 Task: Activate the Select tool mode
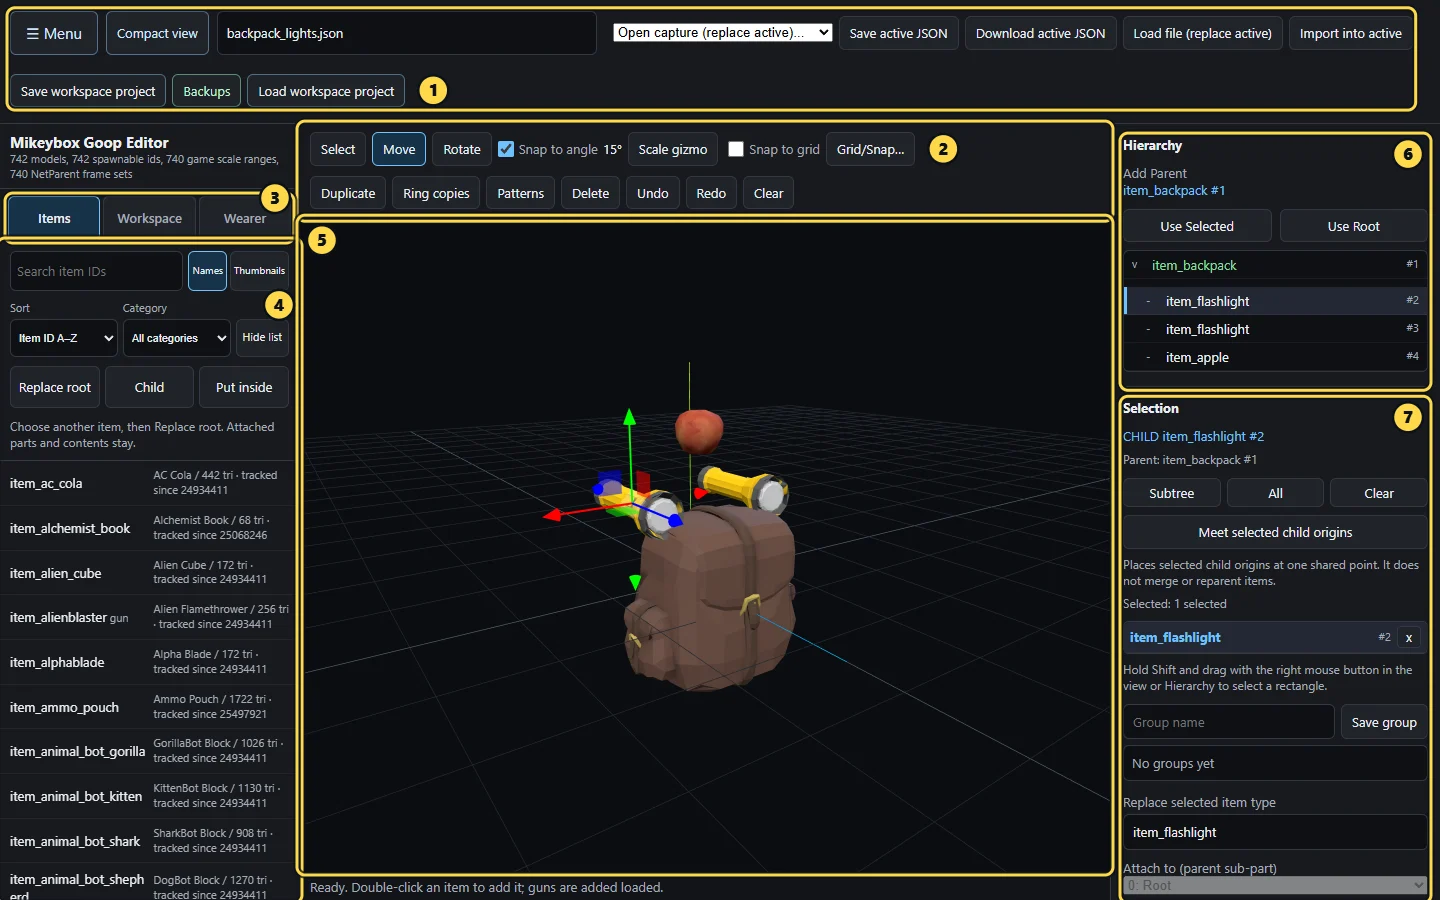coord(338,149)
